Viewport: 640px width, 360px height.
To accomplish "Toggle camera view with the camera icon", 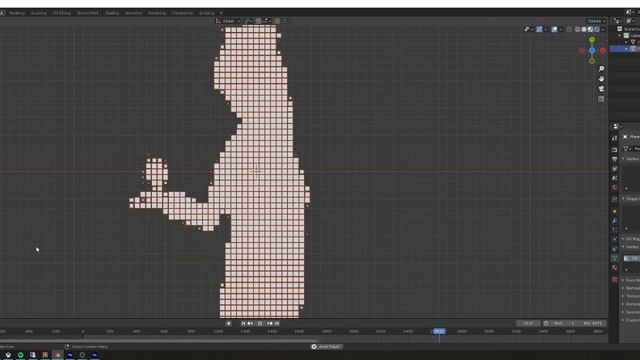I will point(601,89).
